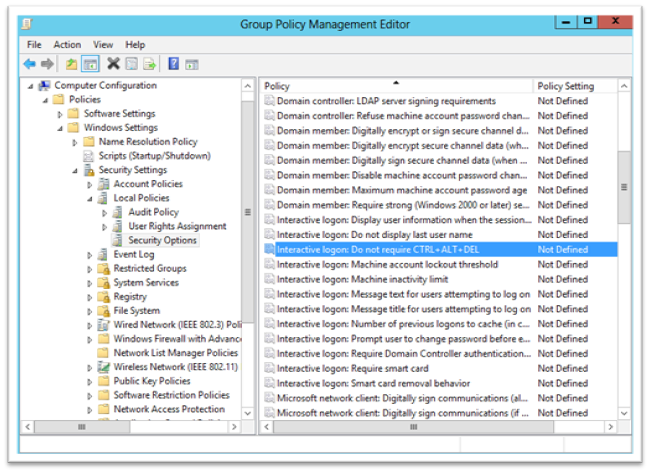Expand the Account Policies node
Screen dimensions: 650x473
[90, 184]
